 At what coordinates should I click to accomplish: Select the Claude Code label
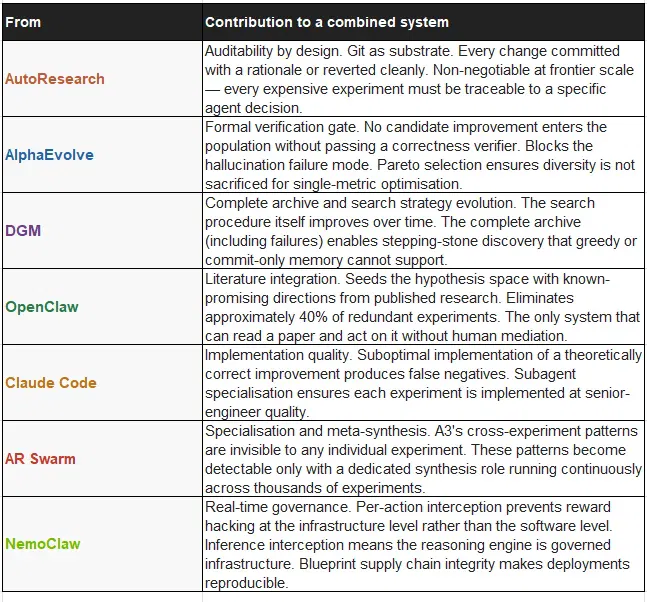point(51,382)
